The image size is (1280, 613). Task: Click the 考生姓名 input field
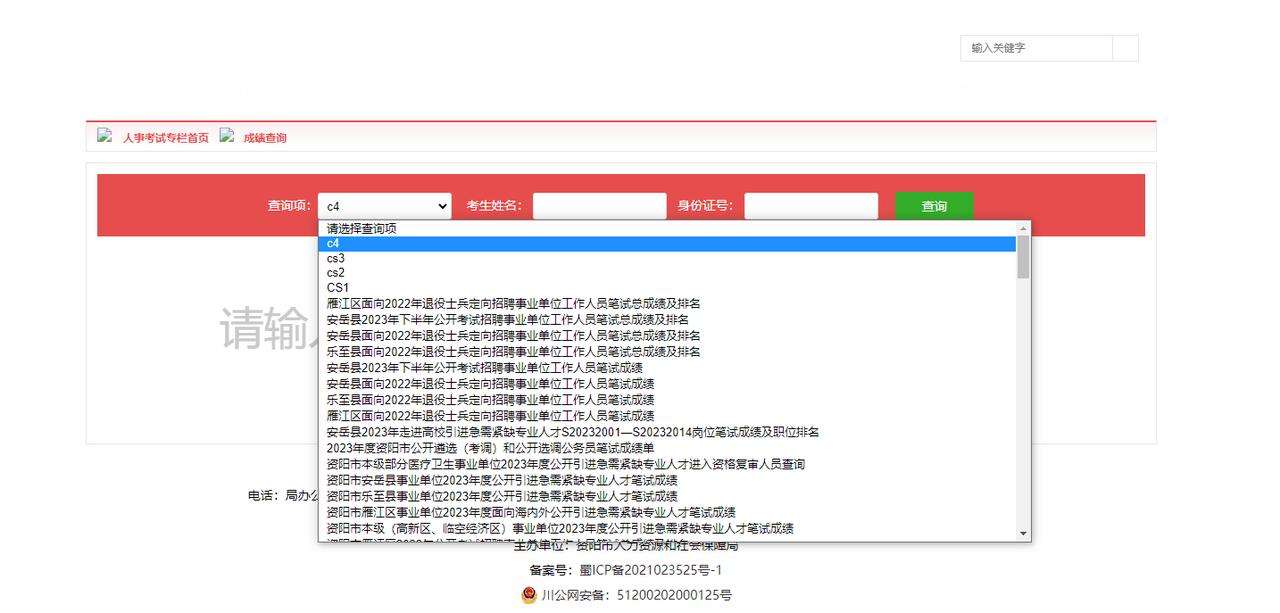(x=599, y=206)
